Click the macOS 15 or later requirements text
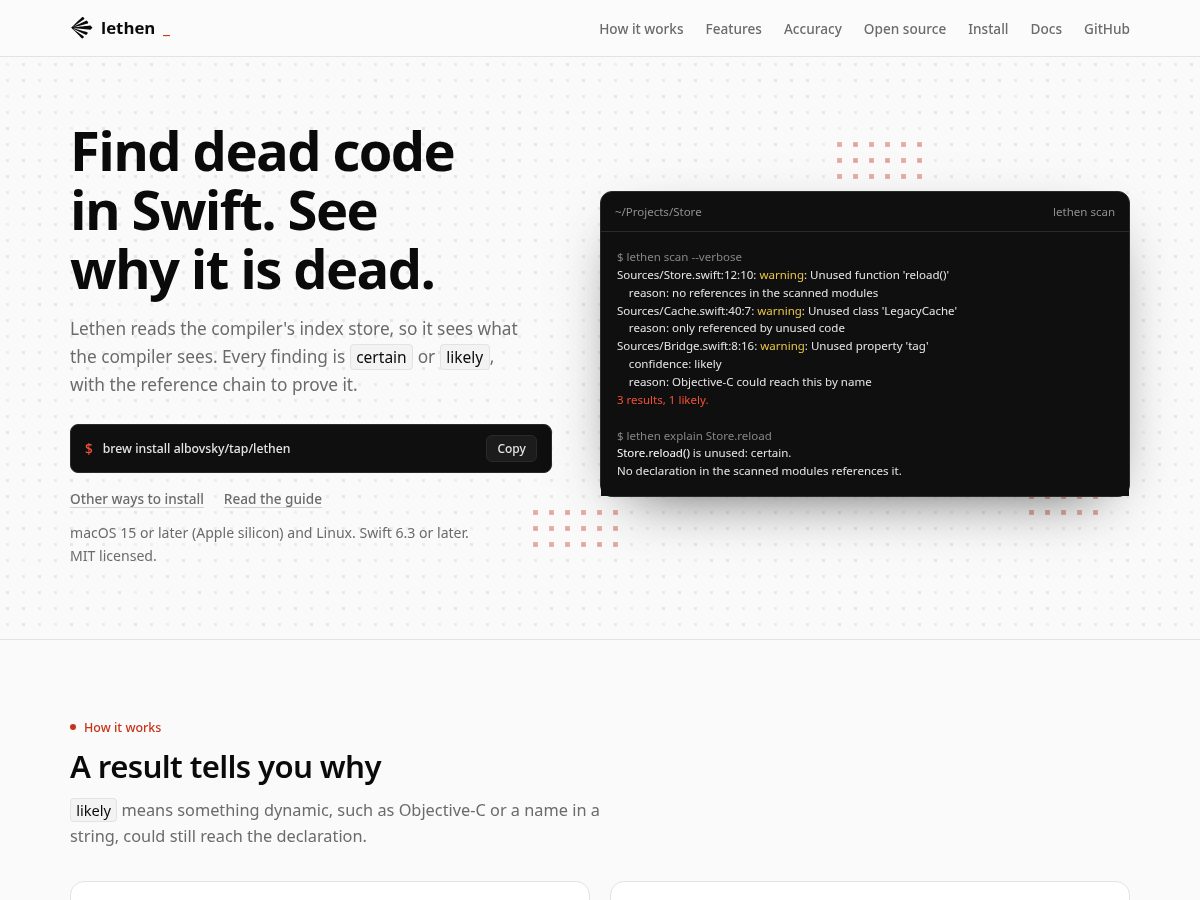Screen dimensions: 1200x900 [x=269, y=533]
